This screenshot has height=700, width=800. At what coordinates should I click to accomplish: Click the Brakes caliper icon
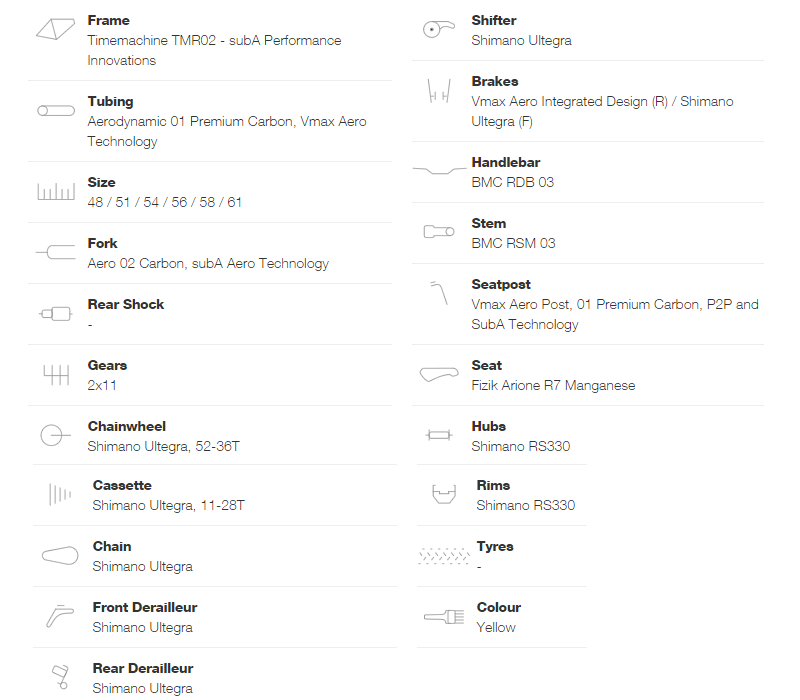coord(439,91)
